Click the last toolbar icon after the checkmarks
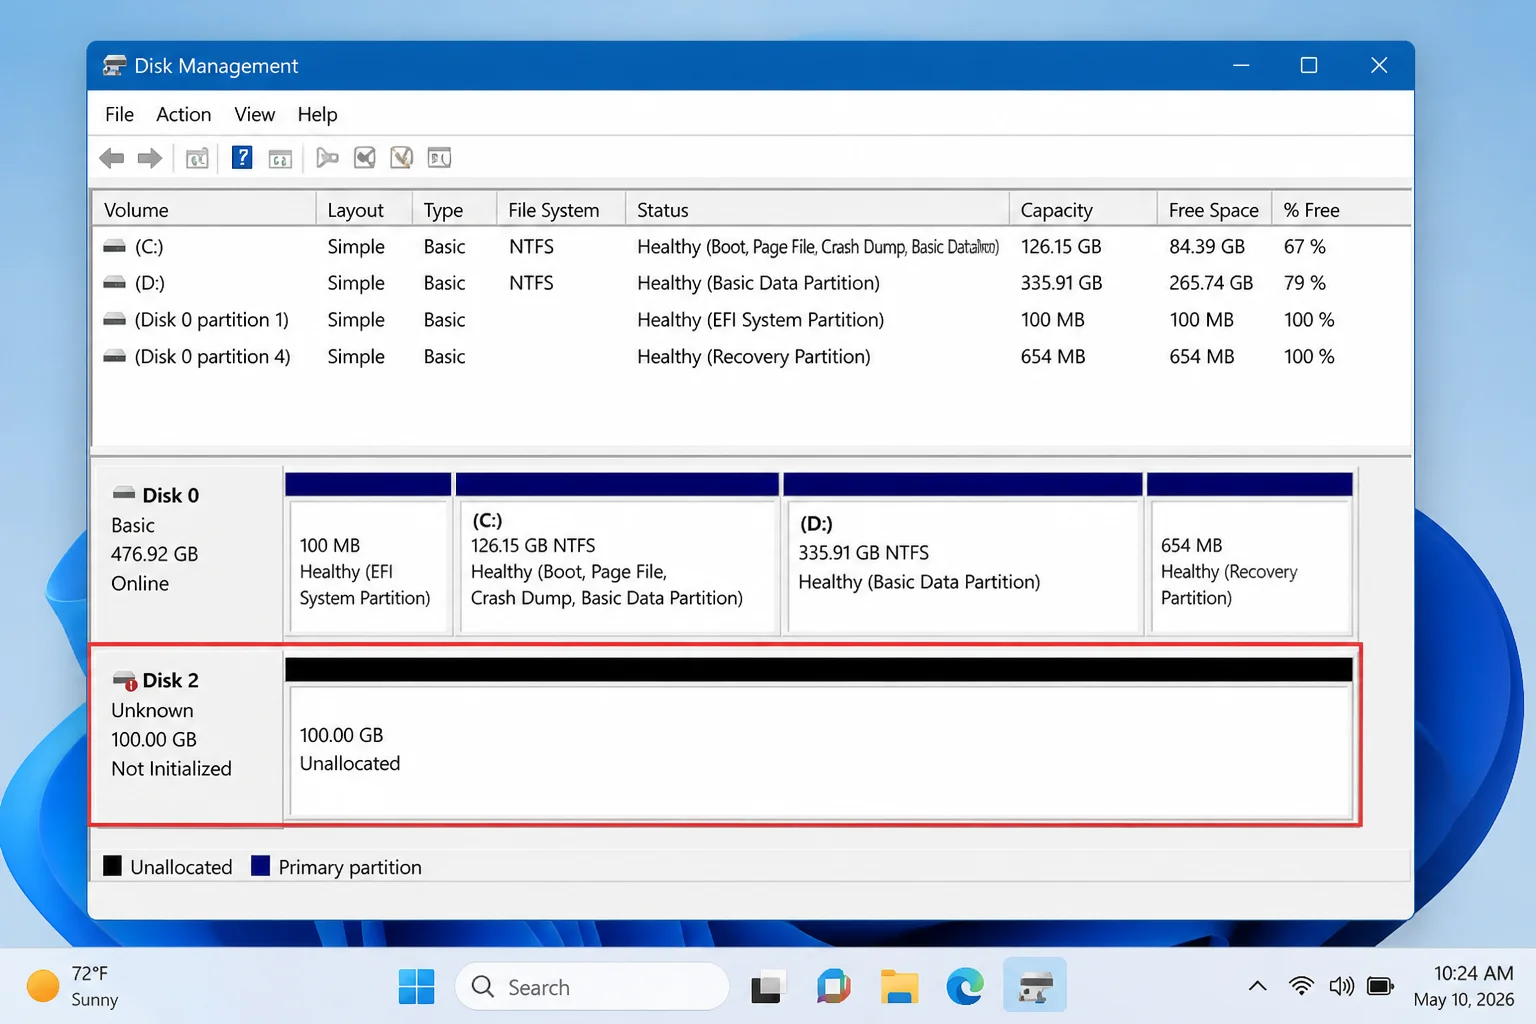The height and width of the screenshot is (1024, 1536). tap(440, 158)
